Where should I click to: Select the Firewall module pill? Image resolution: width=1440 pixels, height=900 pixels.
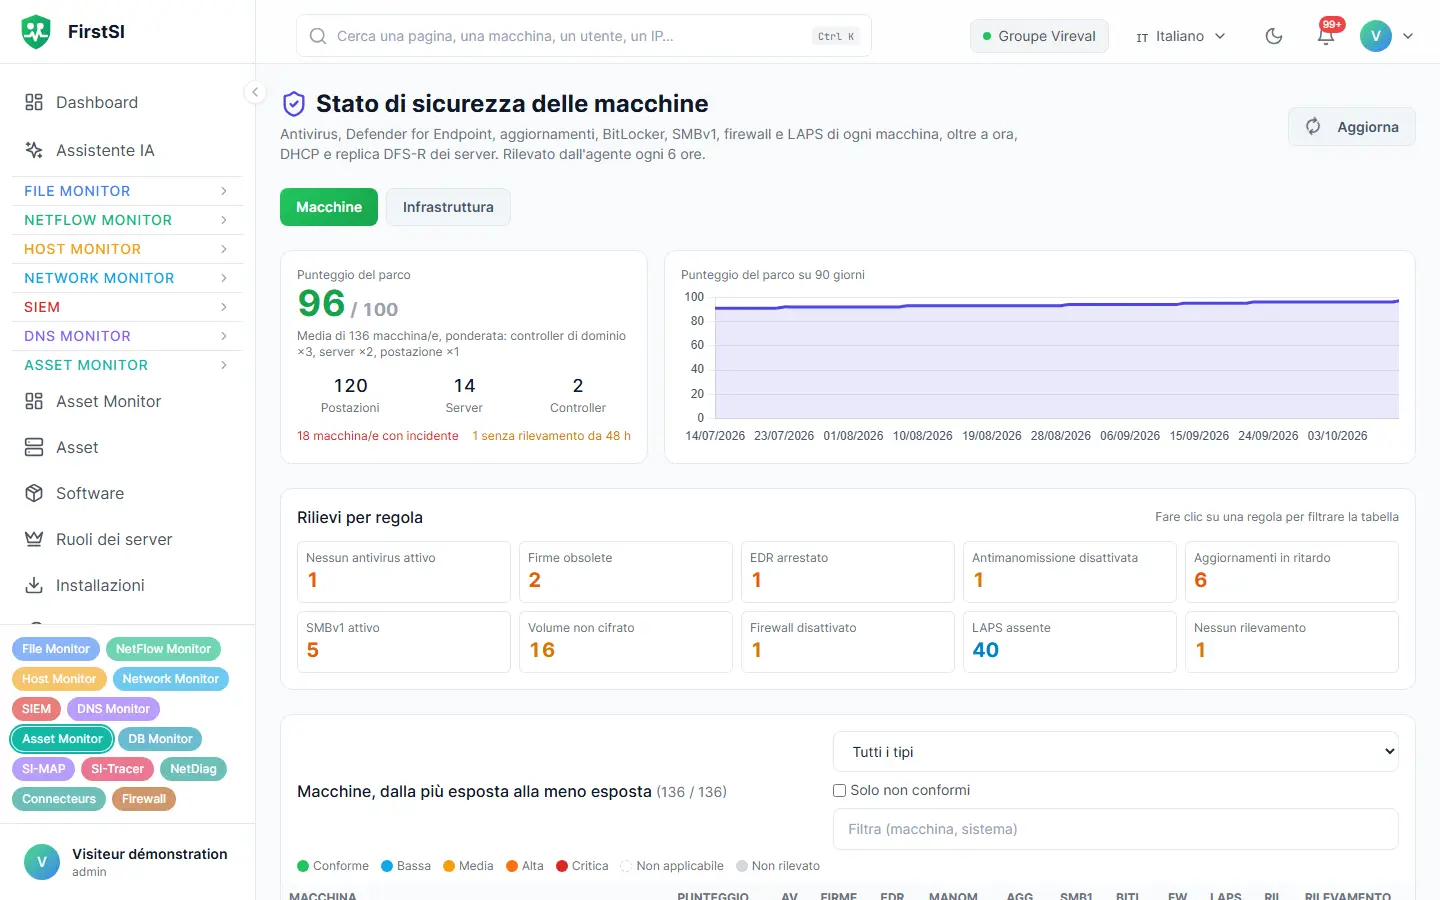(x=144, y=799)
